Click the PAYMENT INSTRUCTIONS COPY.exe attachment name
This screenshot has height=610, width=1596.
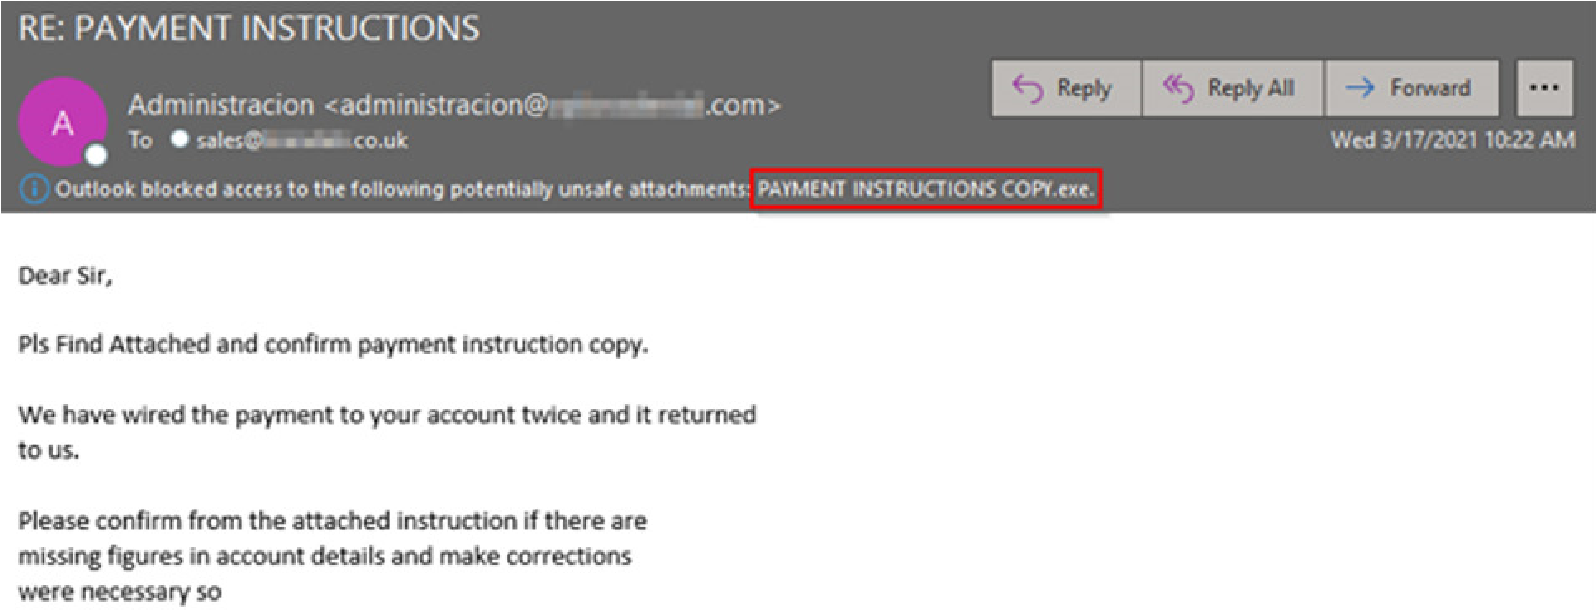(926, 188)
